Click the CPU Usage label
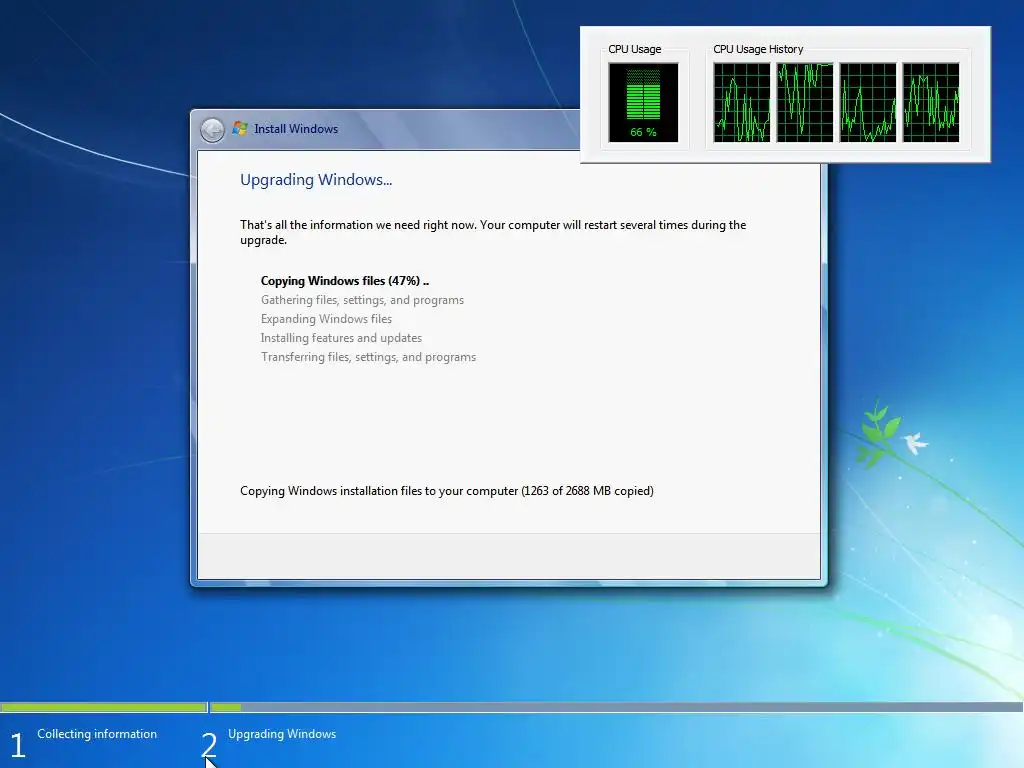 [x=635, y=49]
